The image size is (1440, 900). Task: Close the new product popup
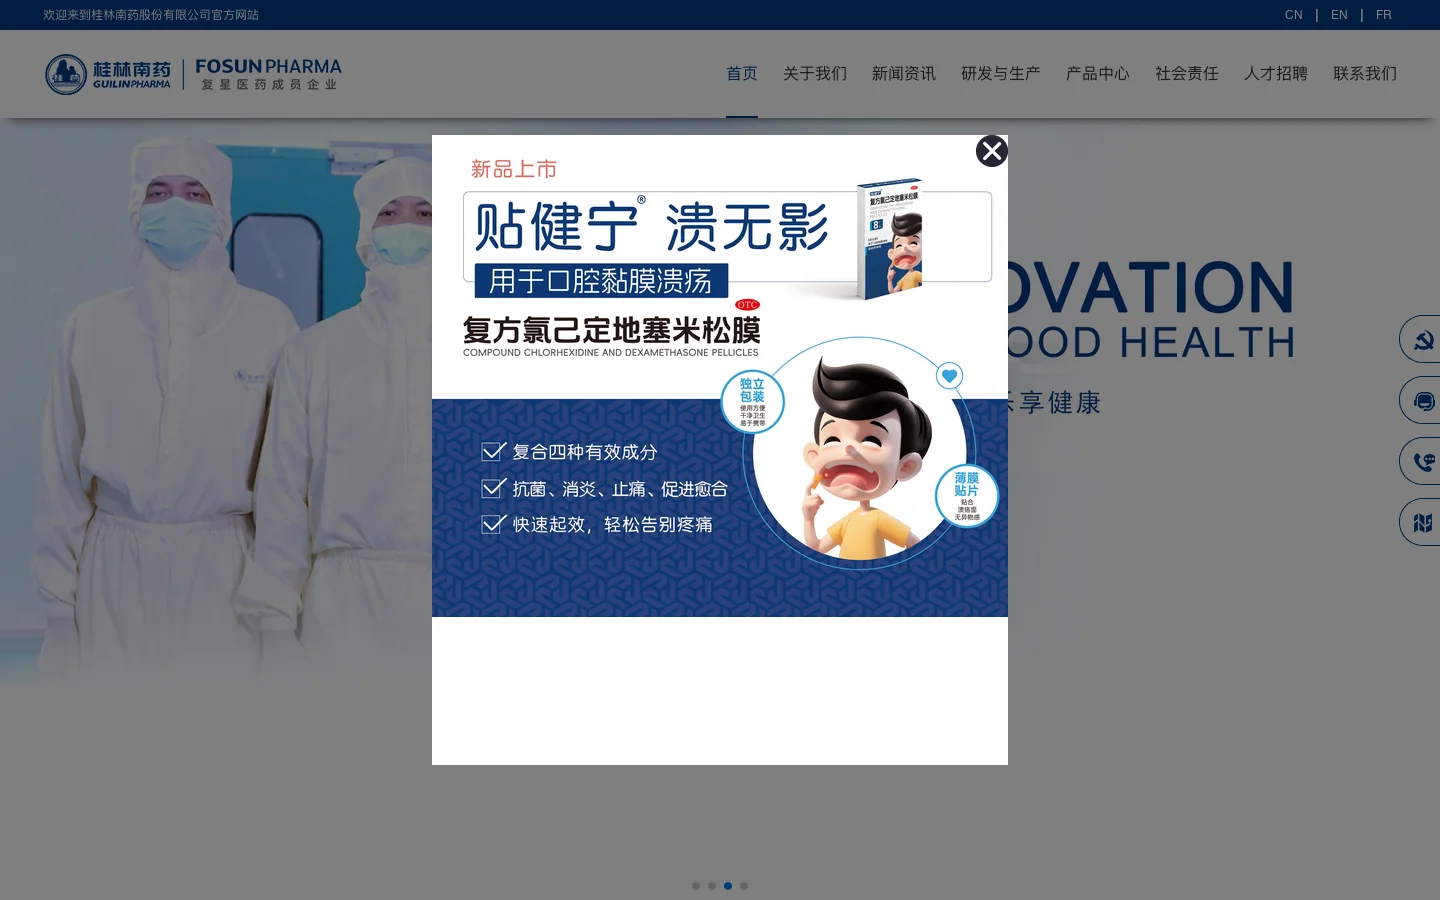pos(991,151)
